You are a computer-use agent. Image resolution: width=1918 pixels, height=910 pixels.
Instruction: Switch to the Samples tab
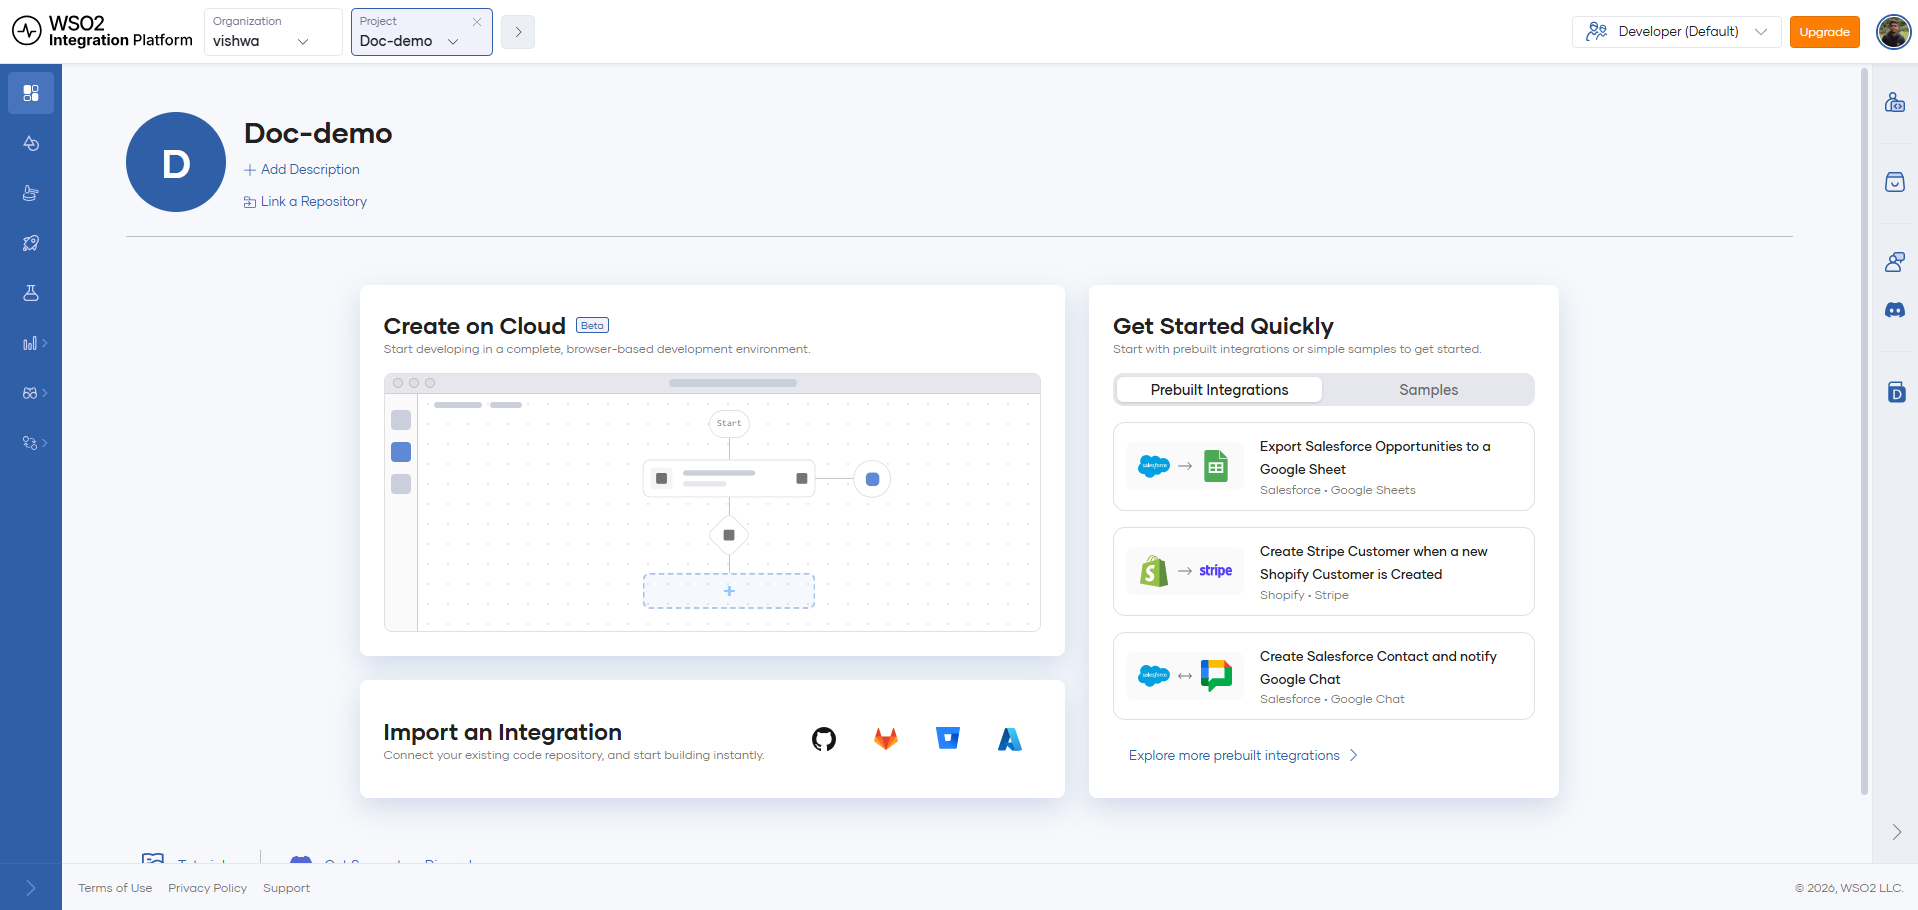(x=1428, y=390)
